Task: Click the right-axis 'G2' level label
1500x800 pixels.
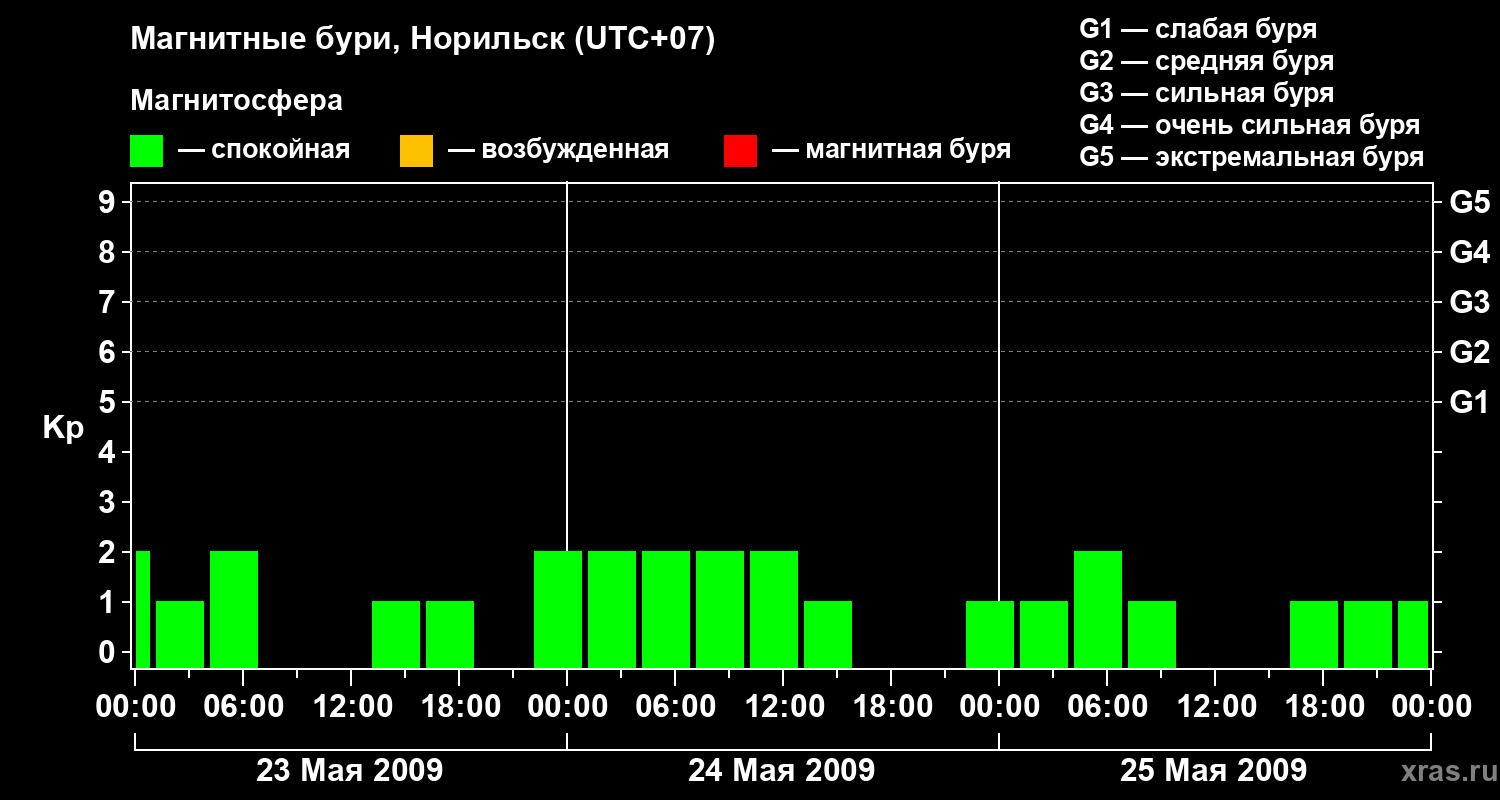Action: pos(1469,352)
